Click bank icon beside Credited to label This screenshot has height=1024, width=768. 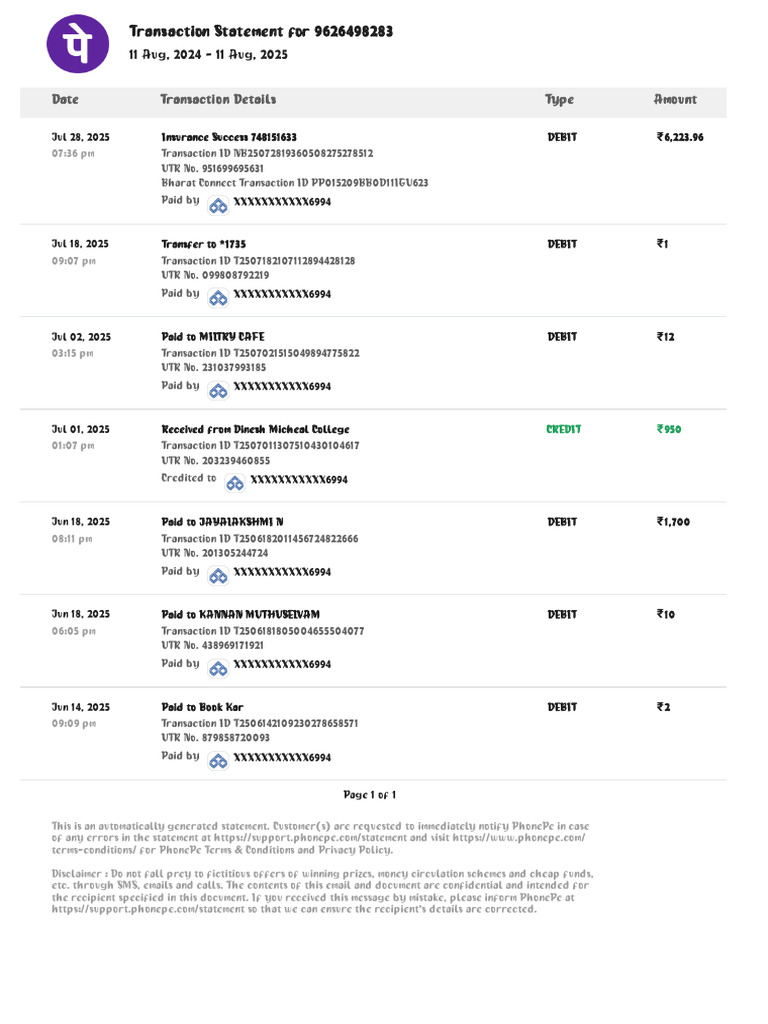[x=235, y=483]
